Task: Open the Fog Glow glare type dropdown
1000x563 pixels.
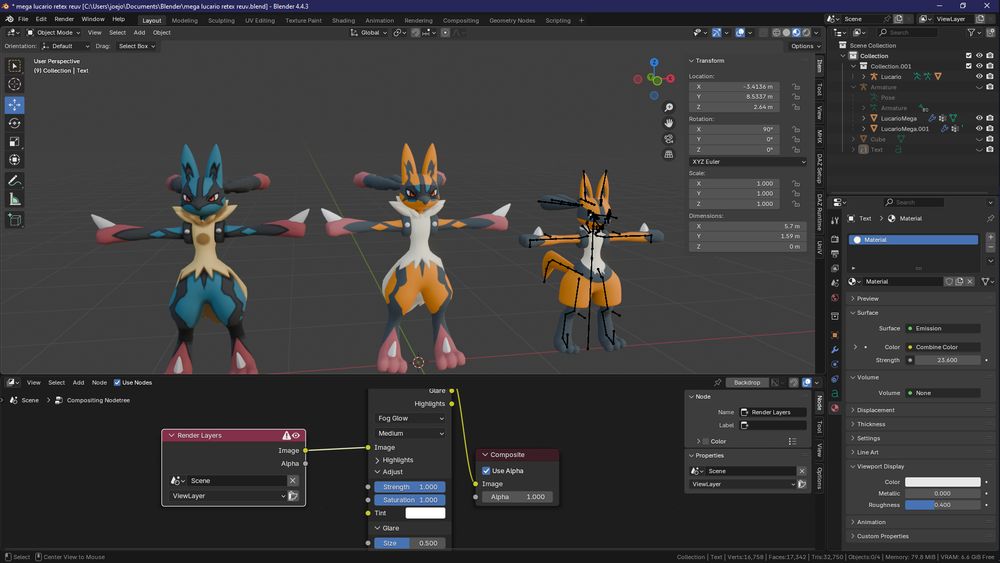Action: (411, 418)
